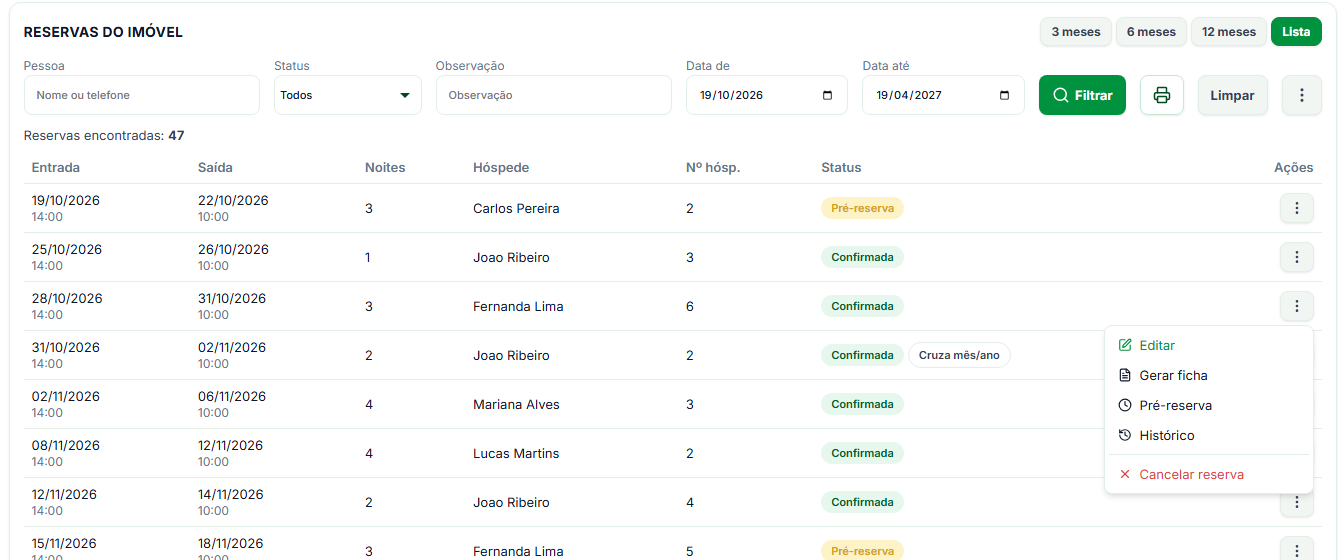Click the Data de date field

pyautogui.click(x=767, y=95)
